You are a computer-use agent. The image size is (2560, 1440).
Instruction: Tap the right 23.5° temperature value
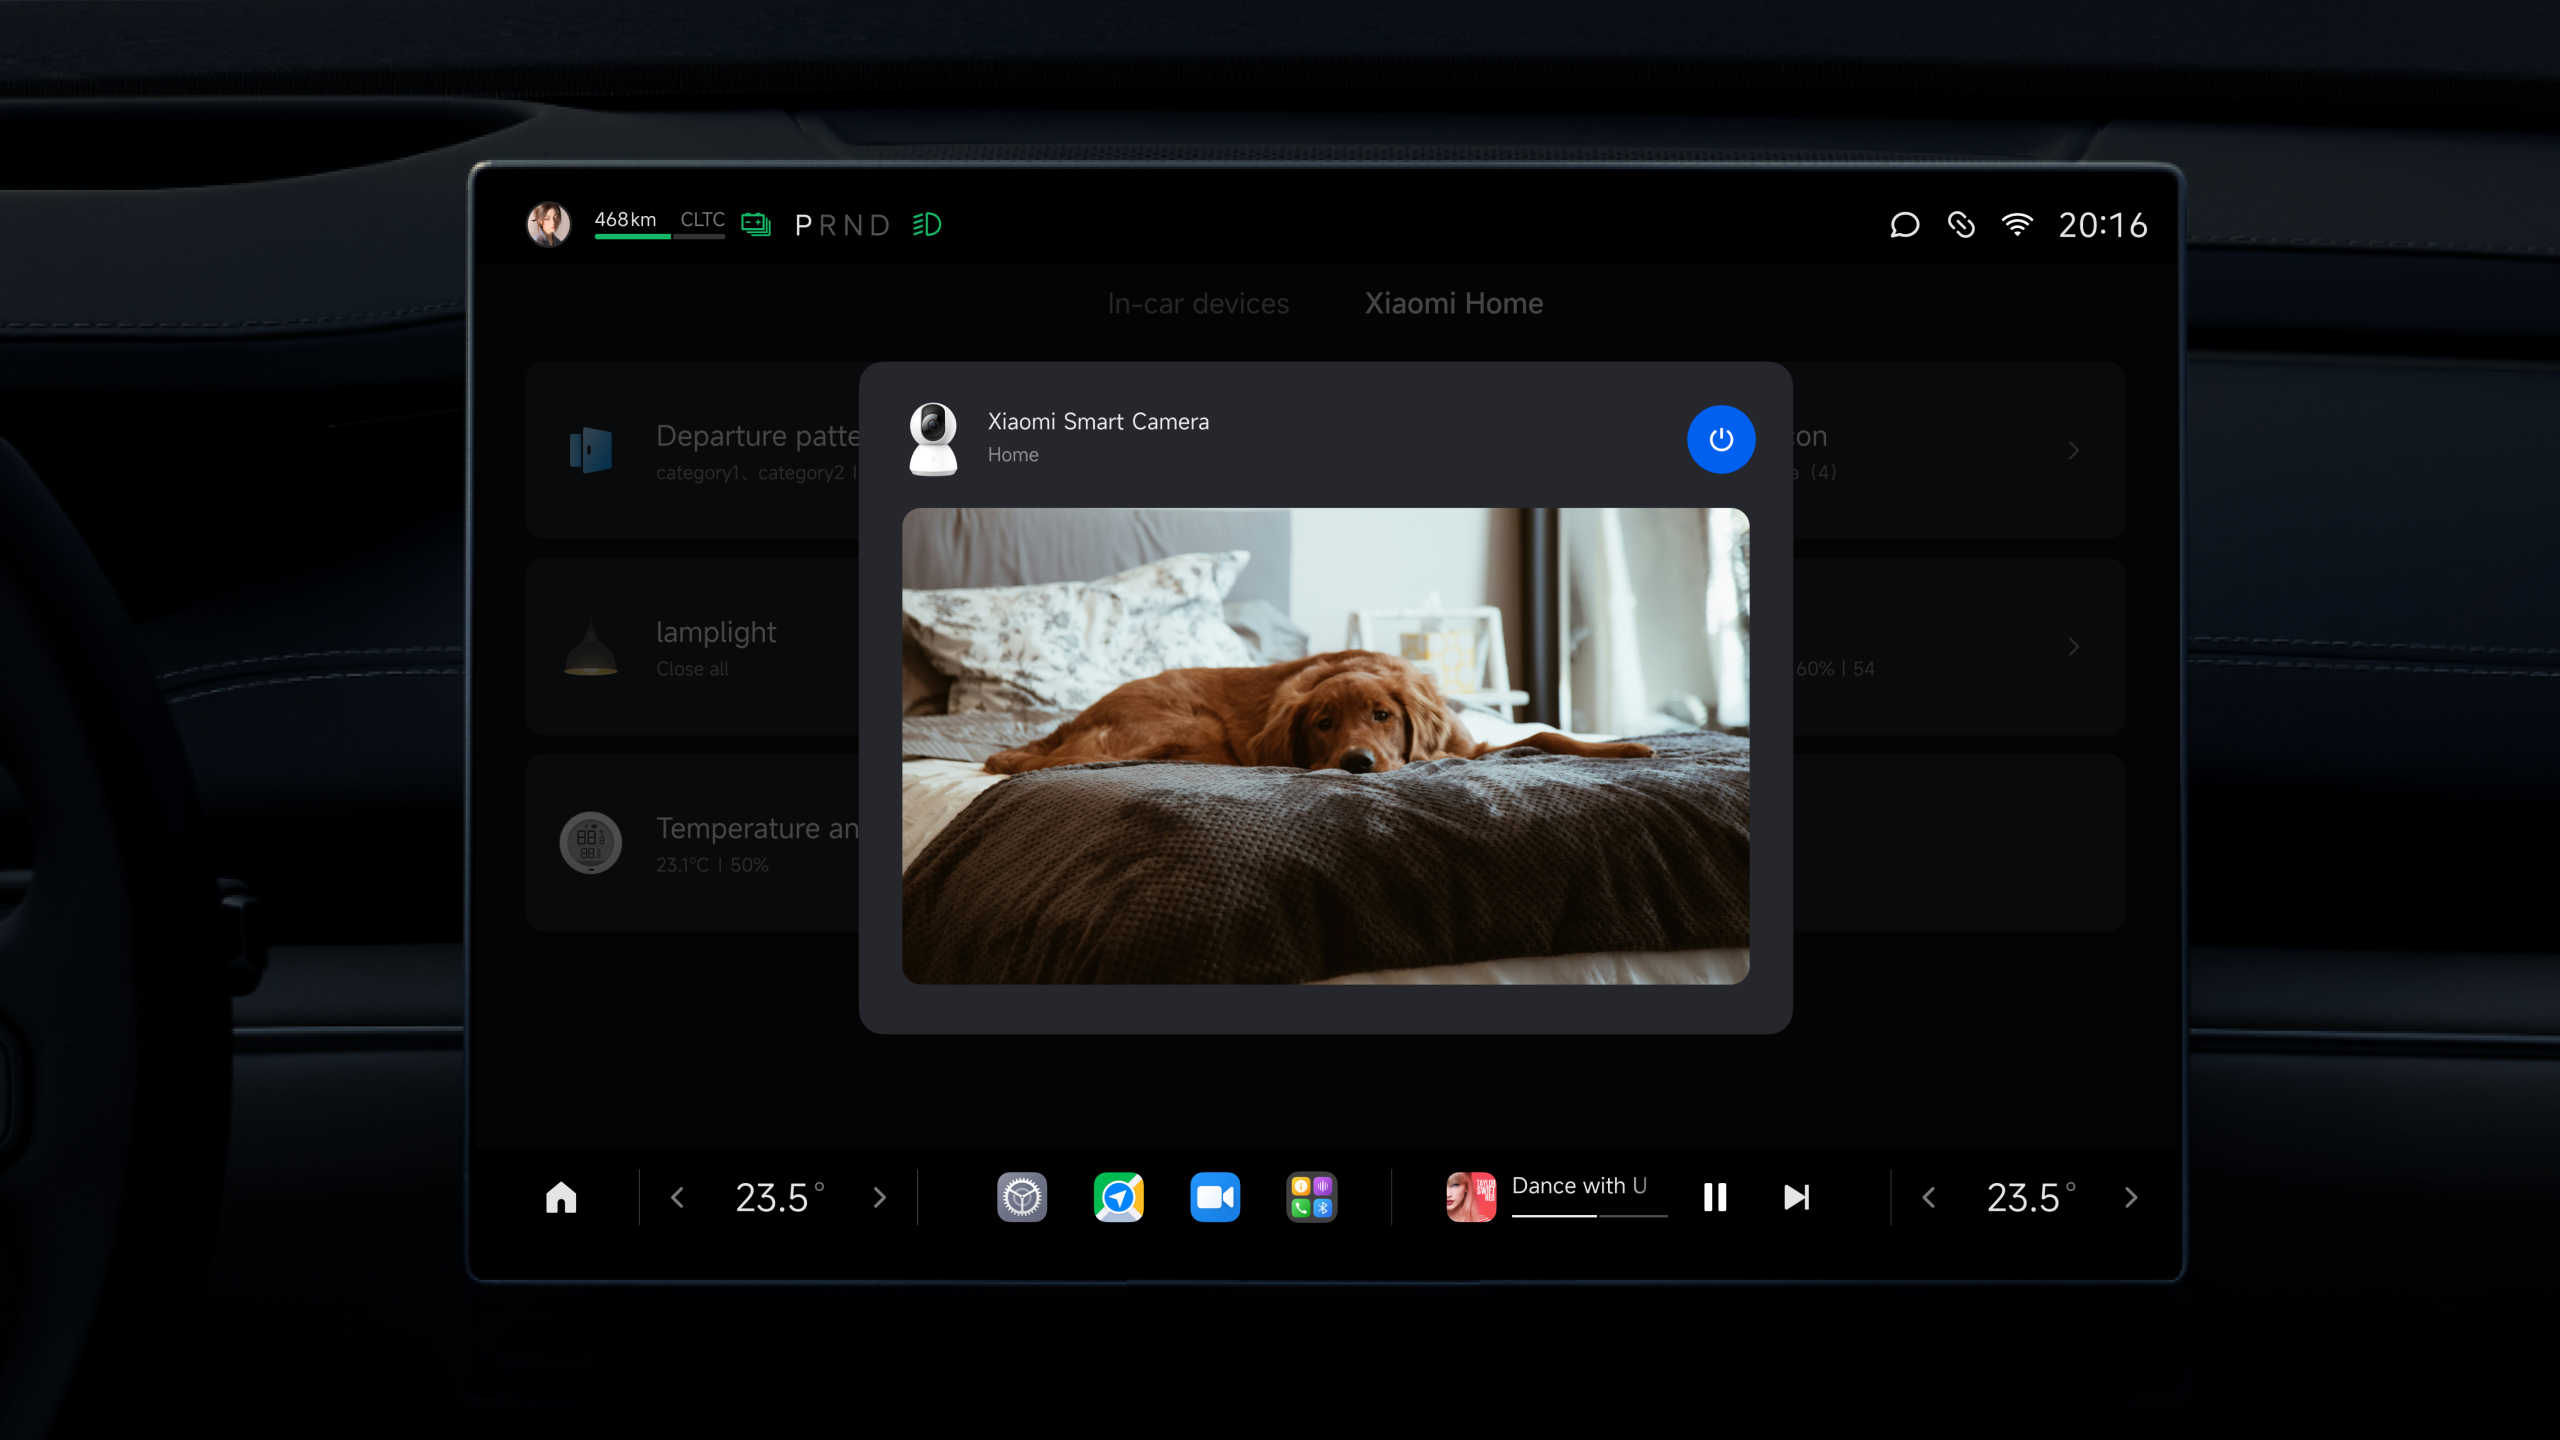coord(2031,1197)
